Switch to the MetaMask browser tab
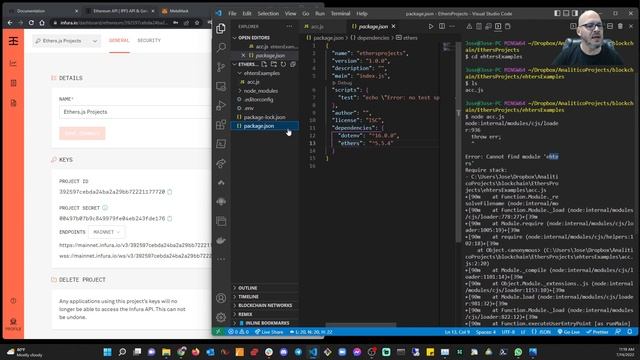640x360 pixels. coord(178,11)
